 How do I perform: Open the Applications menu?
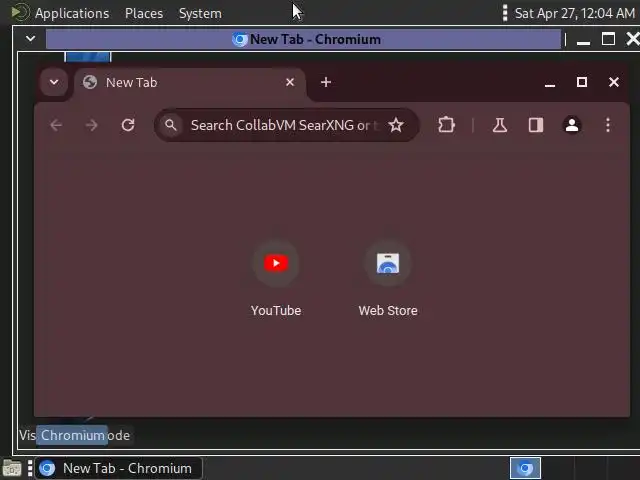pyautogui.click(x=72, y=13)
